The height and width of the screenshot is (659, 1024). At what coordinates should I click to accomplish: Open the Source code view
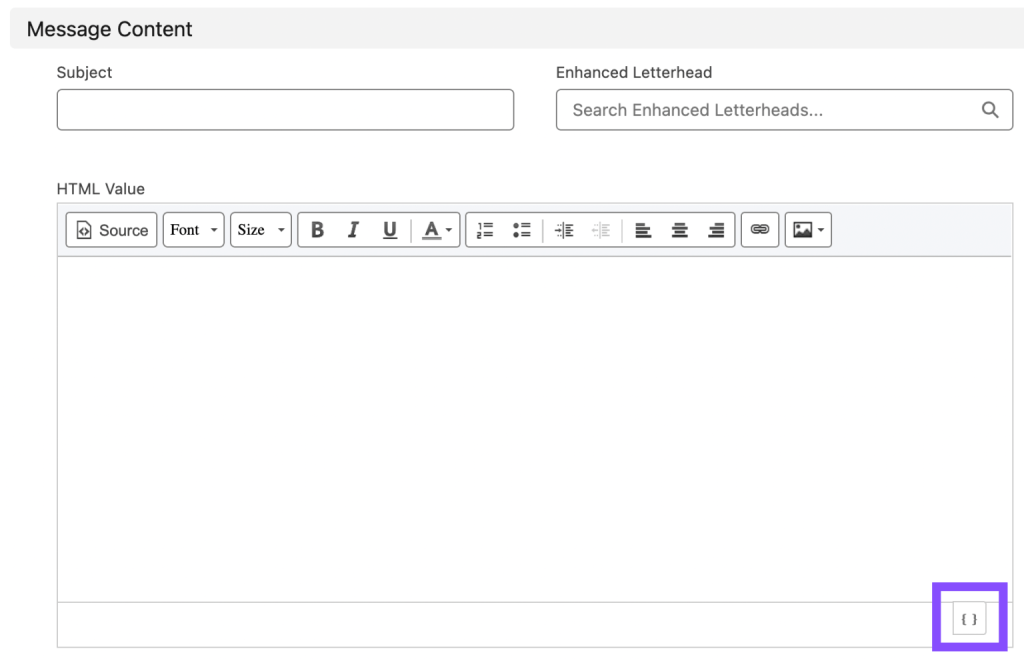click(x=110, y=229)
